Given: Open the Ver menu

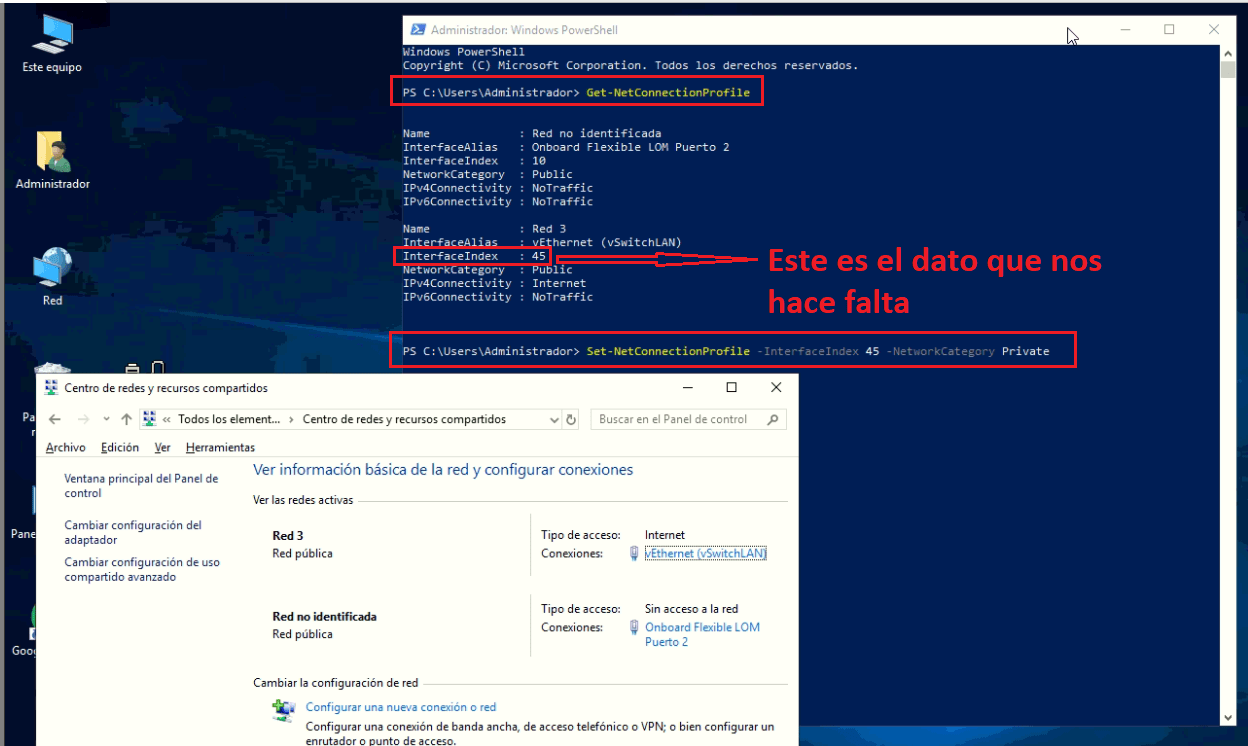Looking at the screenshot, I should pos(161,447).
